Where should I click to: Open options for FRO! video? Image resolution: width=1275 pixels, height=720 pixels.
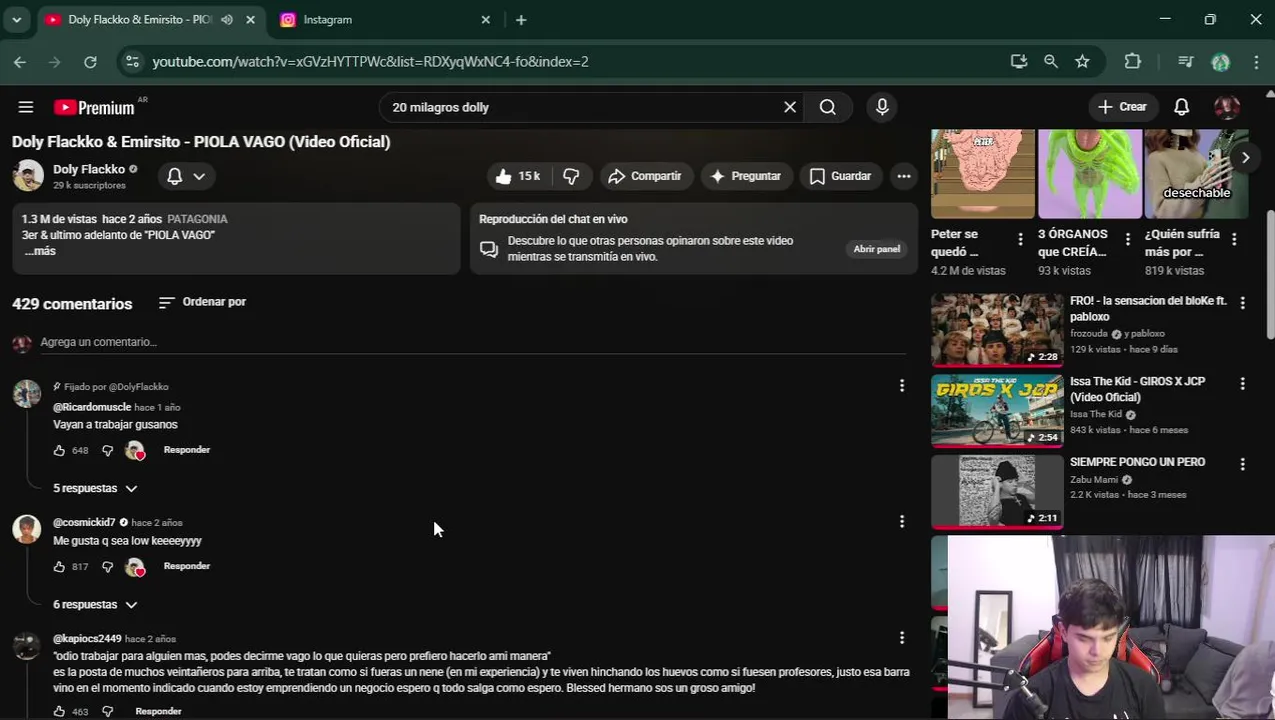1242,302
